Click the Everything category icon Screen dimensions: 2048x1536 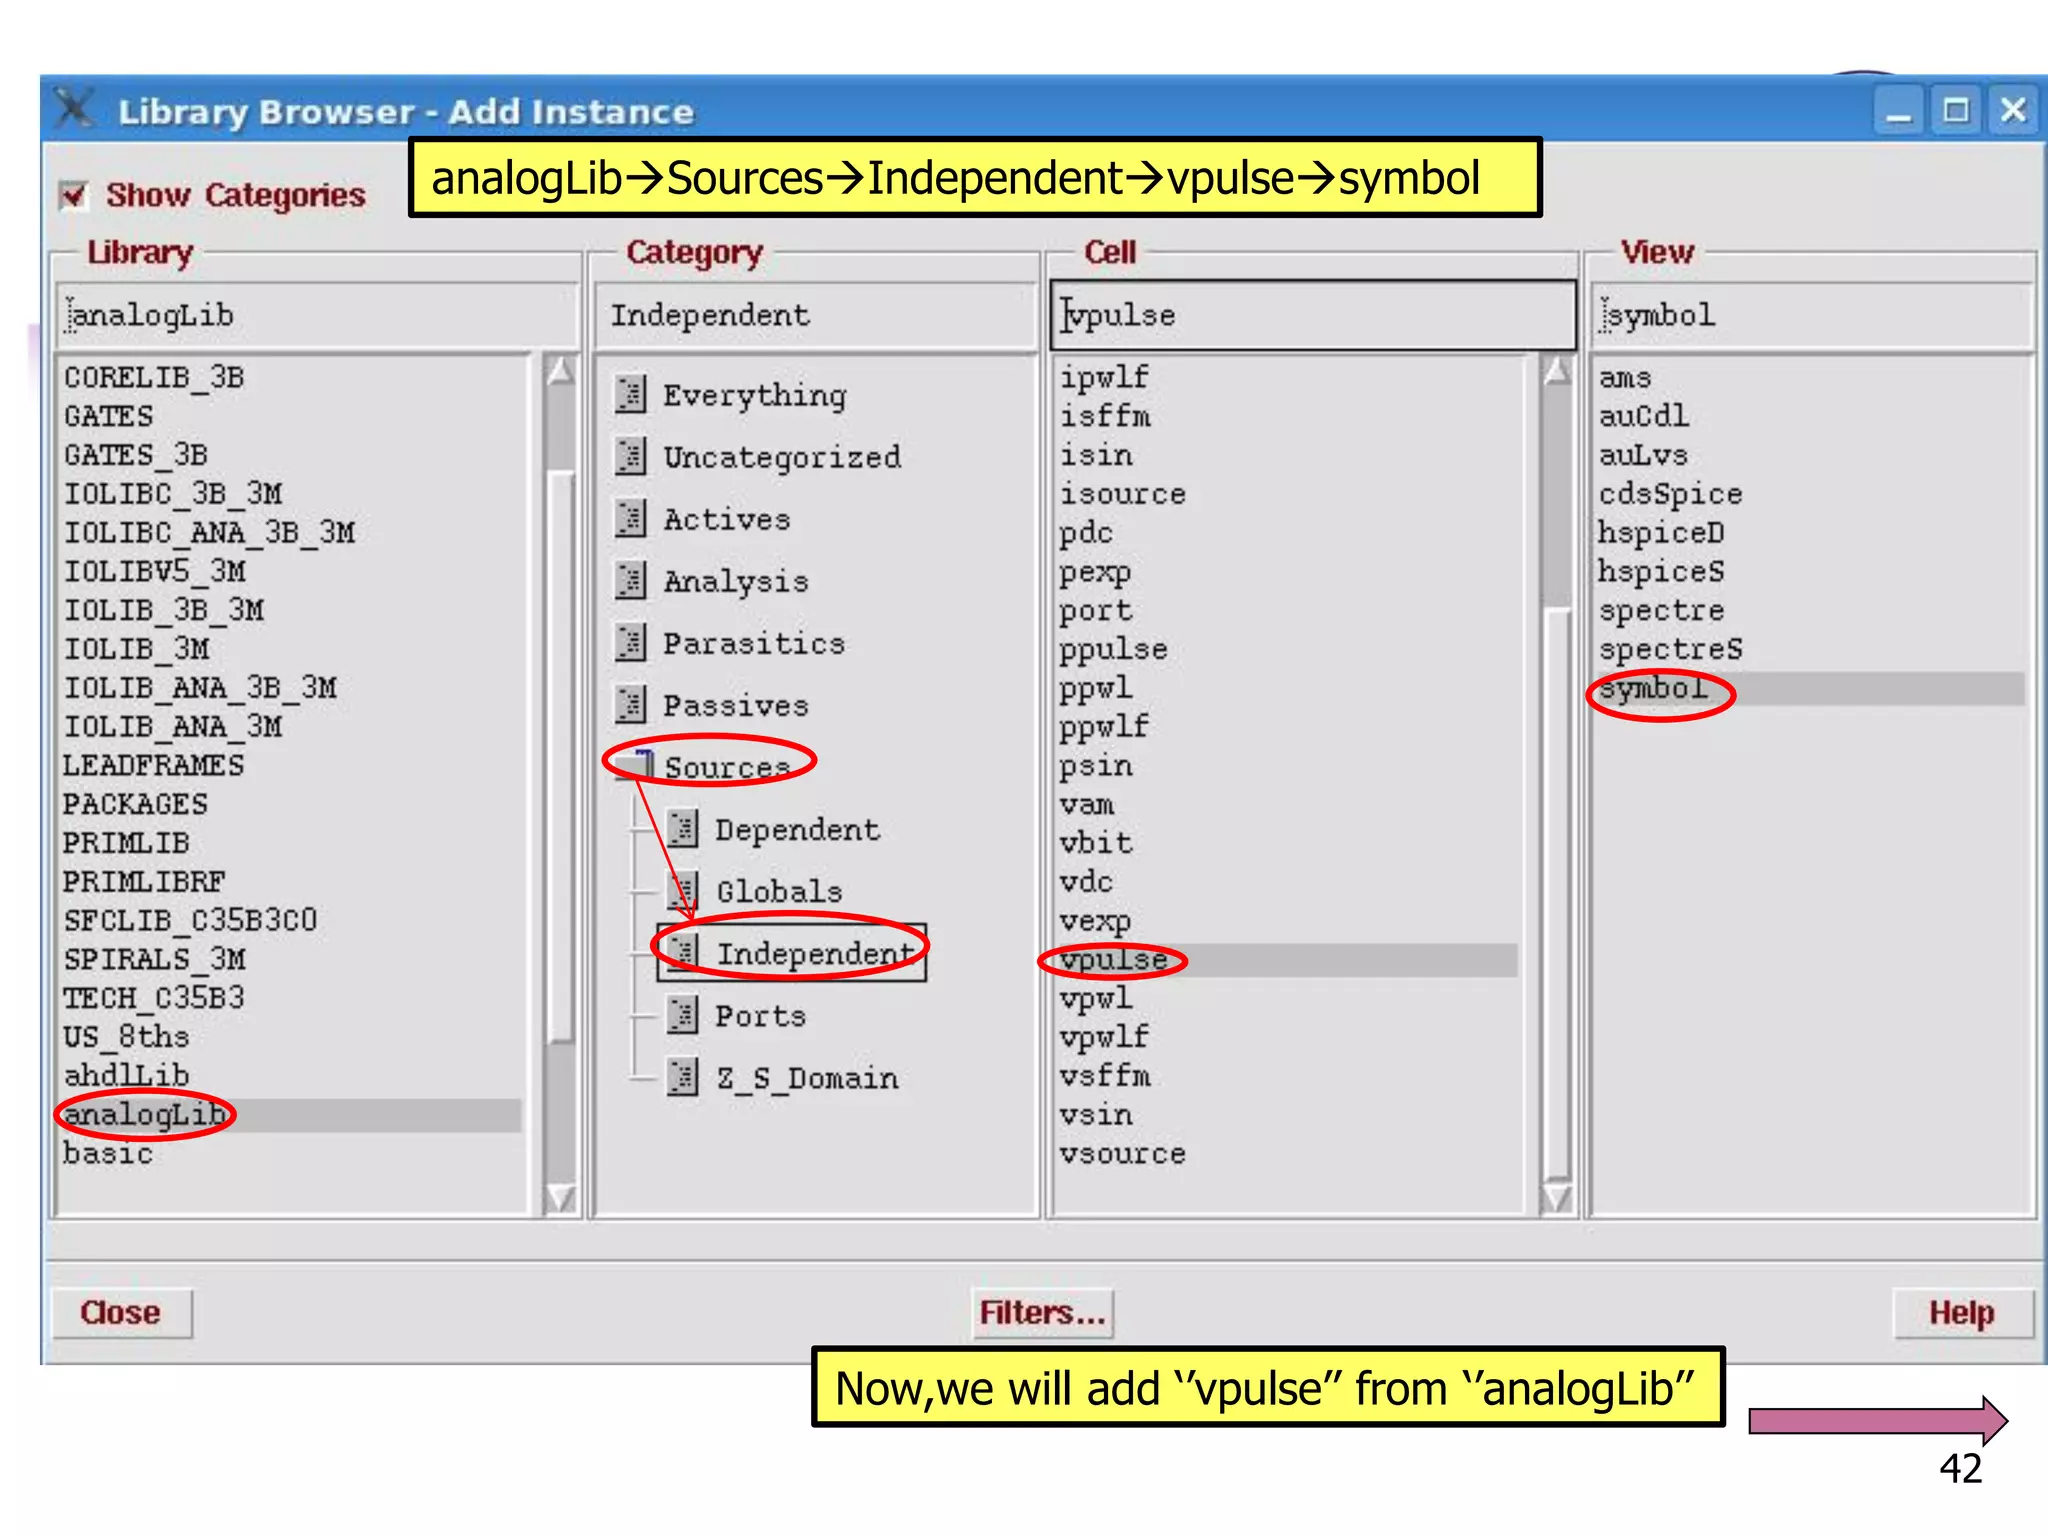click(631, 395)
